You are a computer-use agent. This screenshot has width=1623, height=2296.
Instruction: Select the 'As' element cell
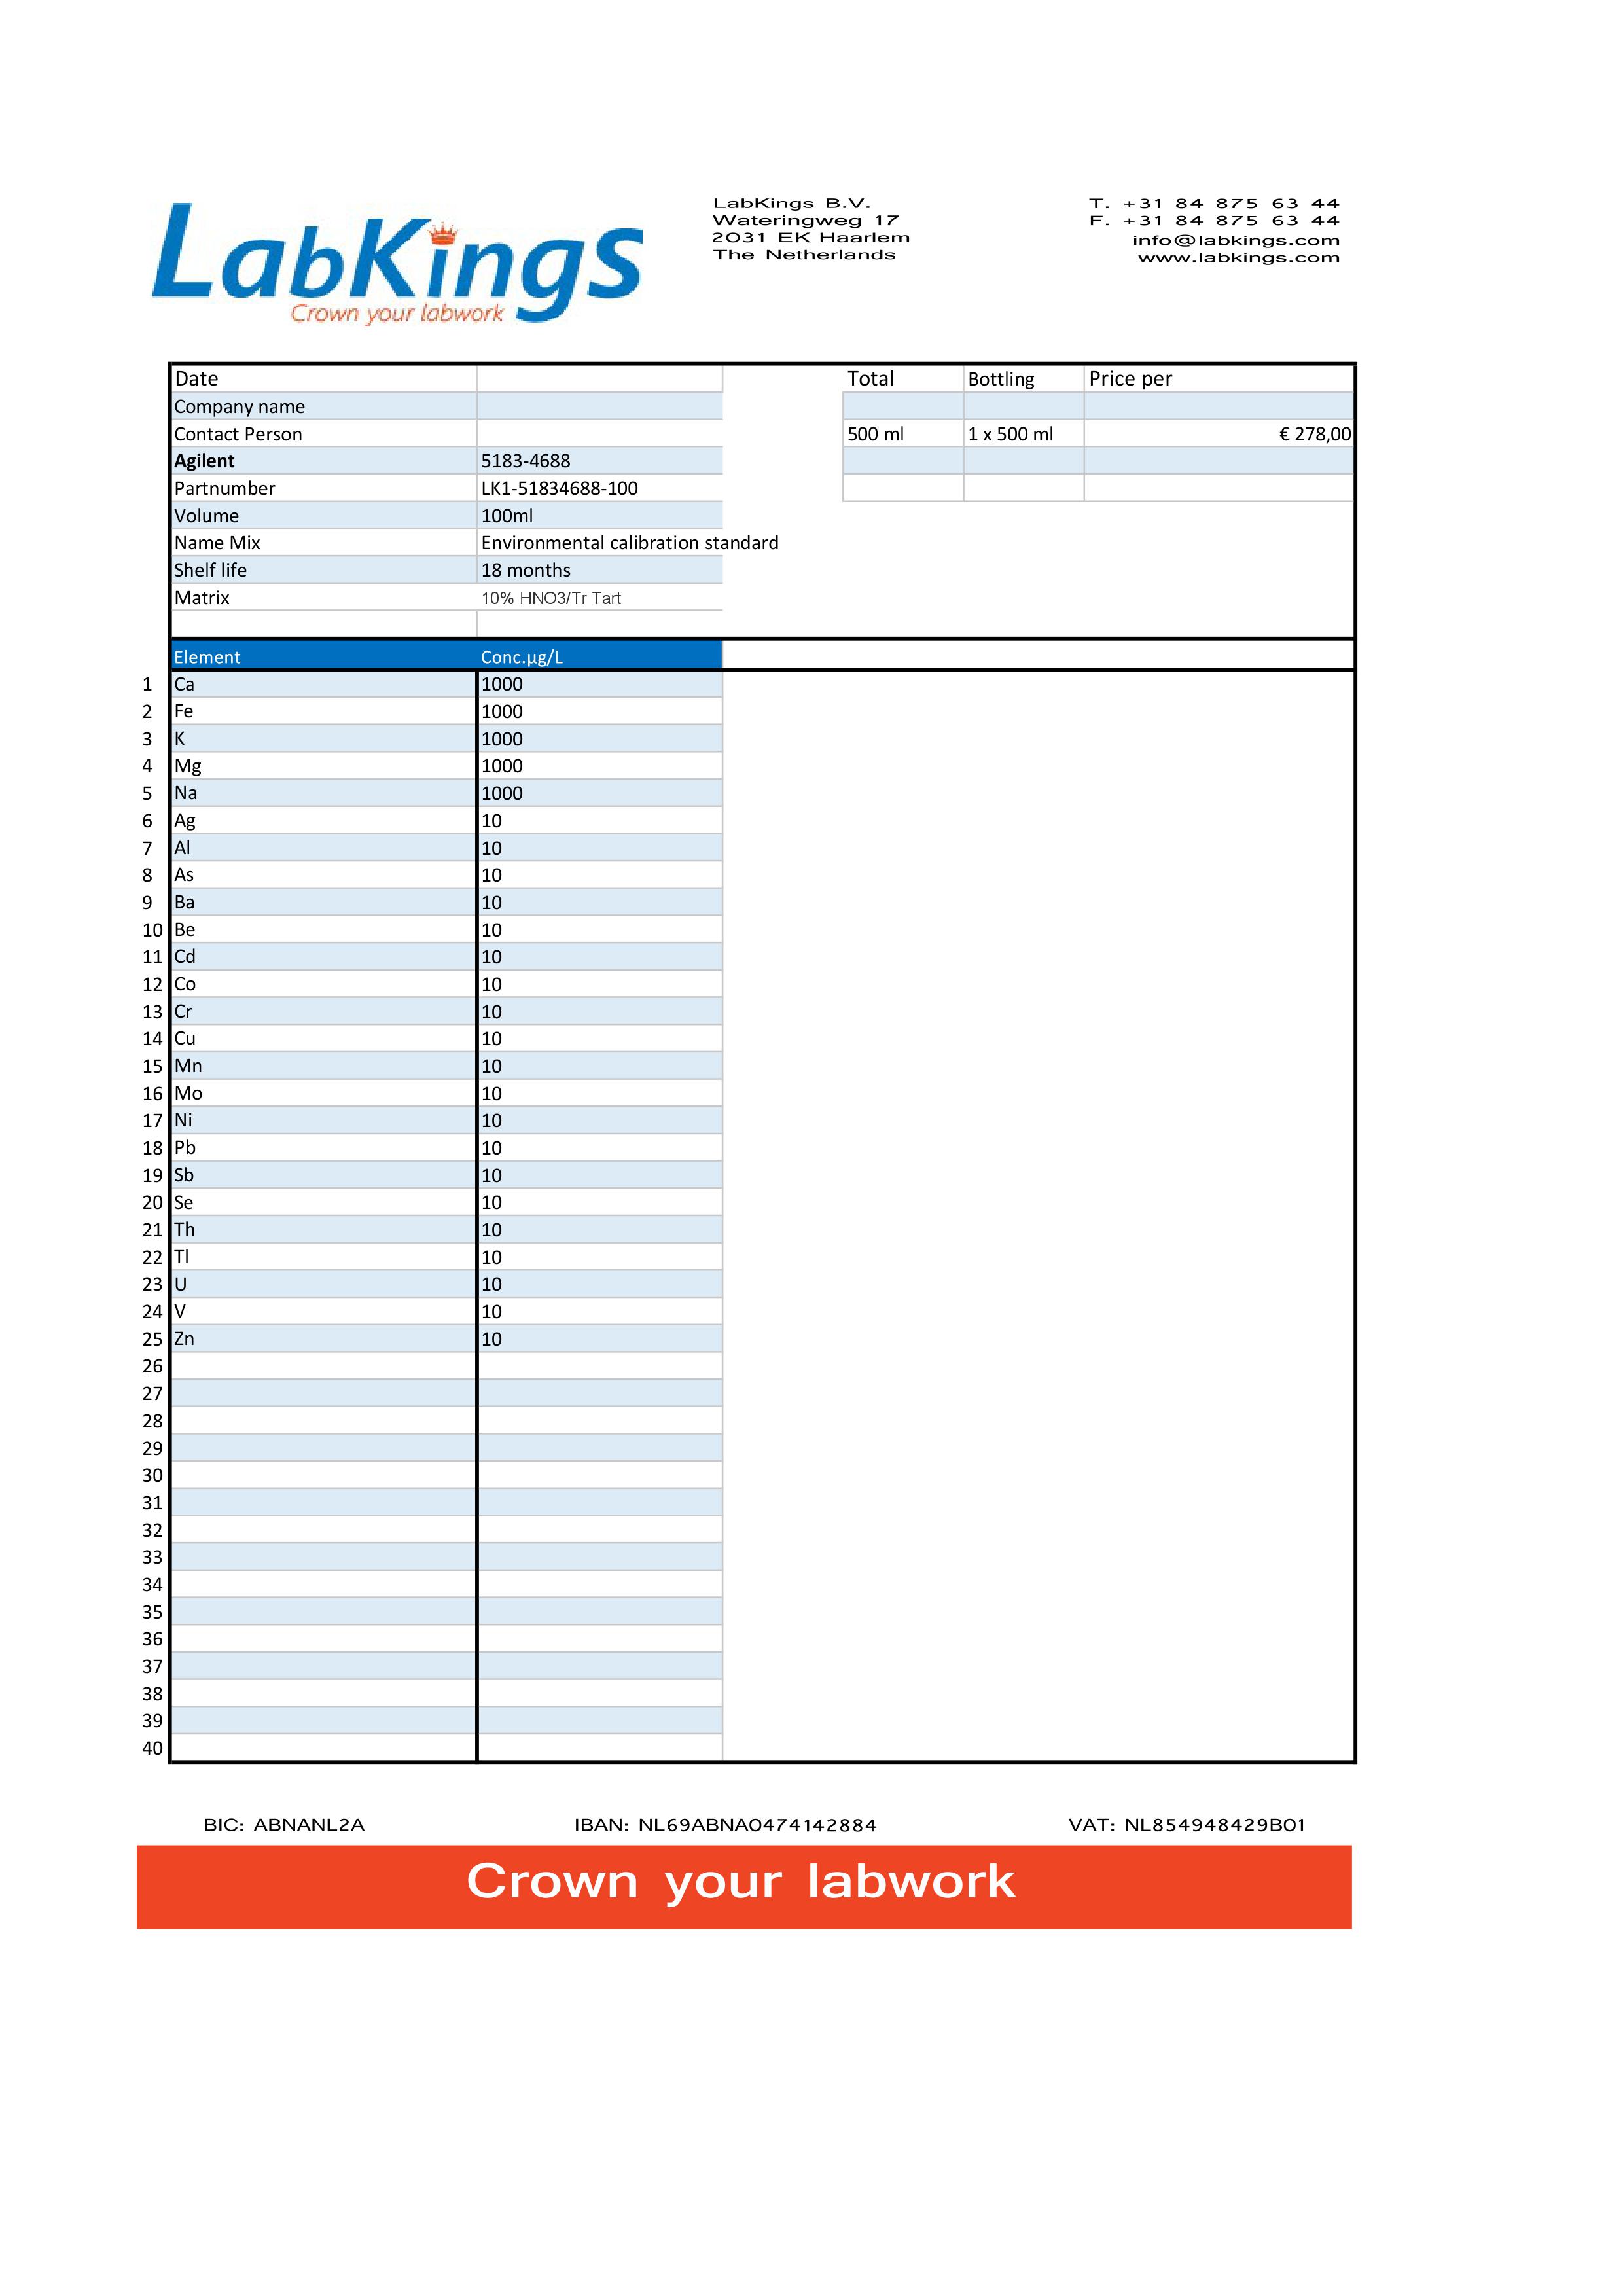tap(323, 875)
